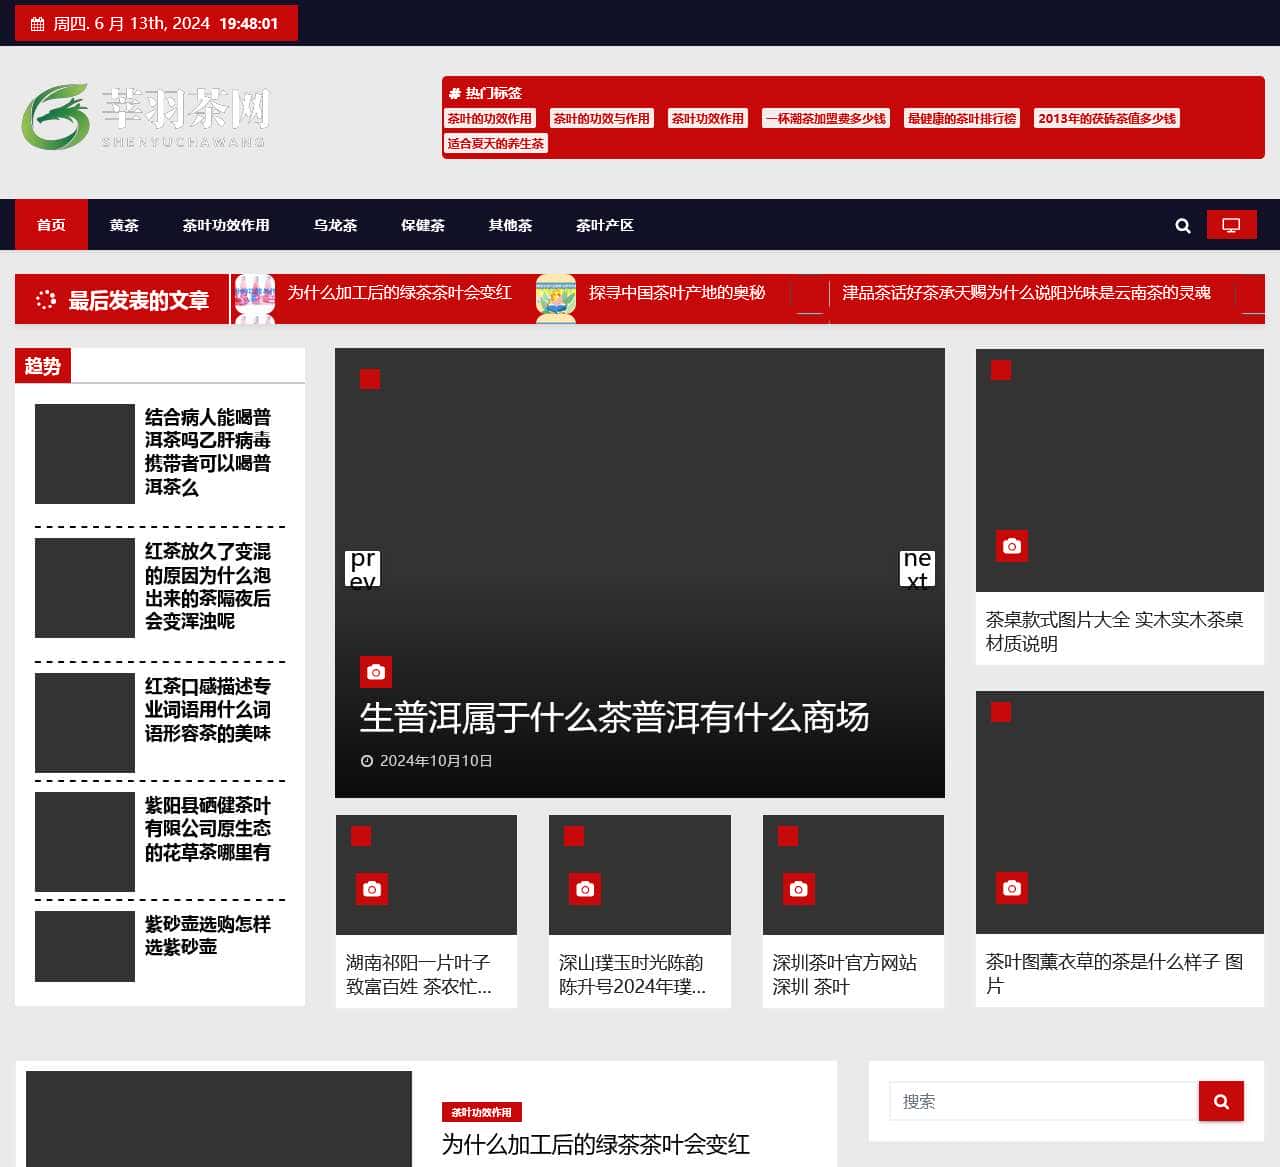Go to previous slide with prev button
Viewport: 1280px width, 1167px height.
coord(362,569)
